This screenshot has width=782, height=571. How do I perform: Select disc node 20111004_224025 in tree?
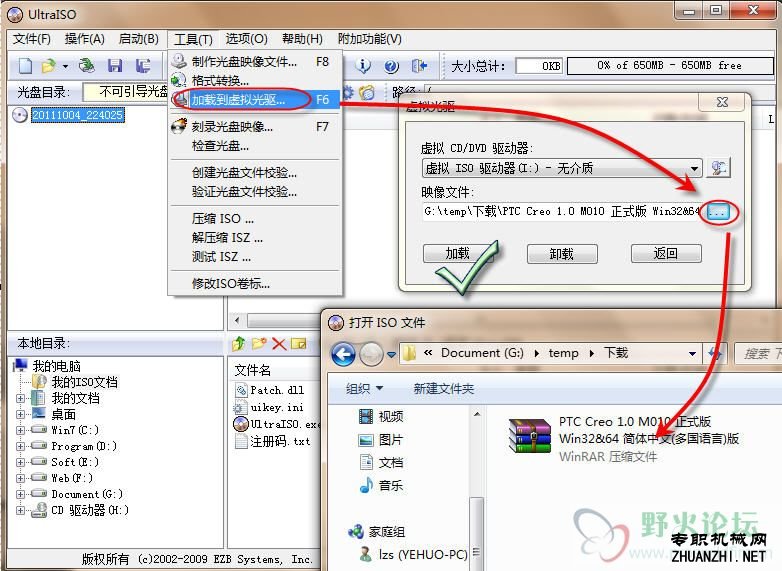(x=77, y=115)
